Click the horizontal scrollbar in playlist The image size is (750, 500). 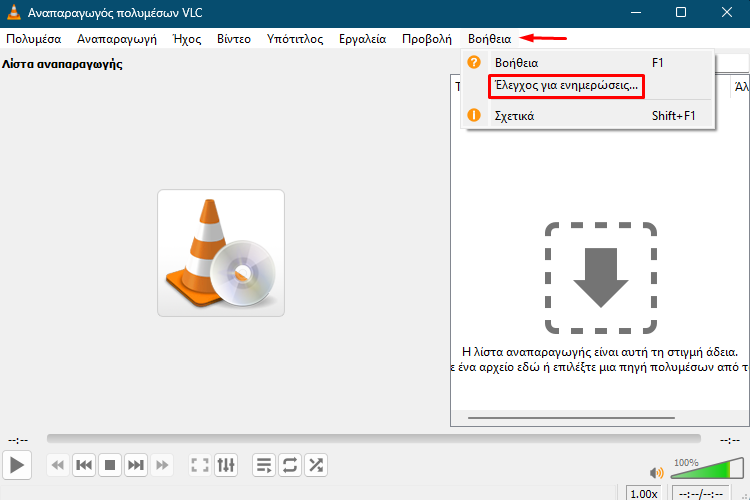point(571,418)
